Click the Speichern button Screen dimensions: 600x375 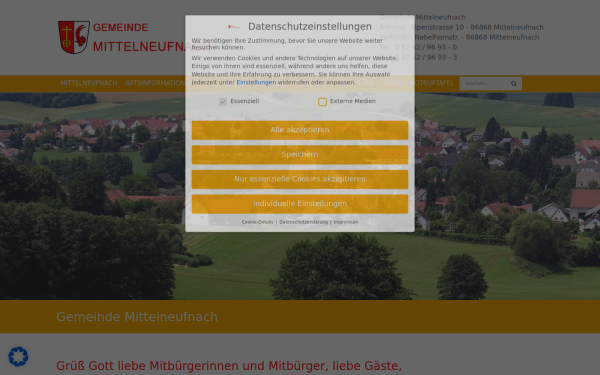[x=300, y=155]
